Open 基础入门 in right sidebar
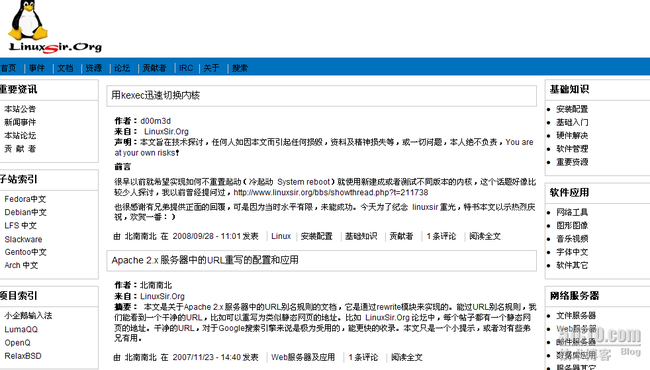Viewport: 650px width, 370px height. pyautogui.click(x=572, y=122)
